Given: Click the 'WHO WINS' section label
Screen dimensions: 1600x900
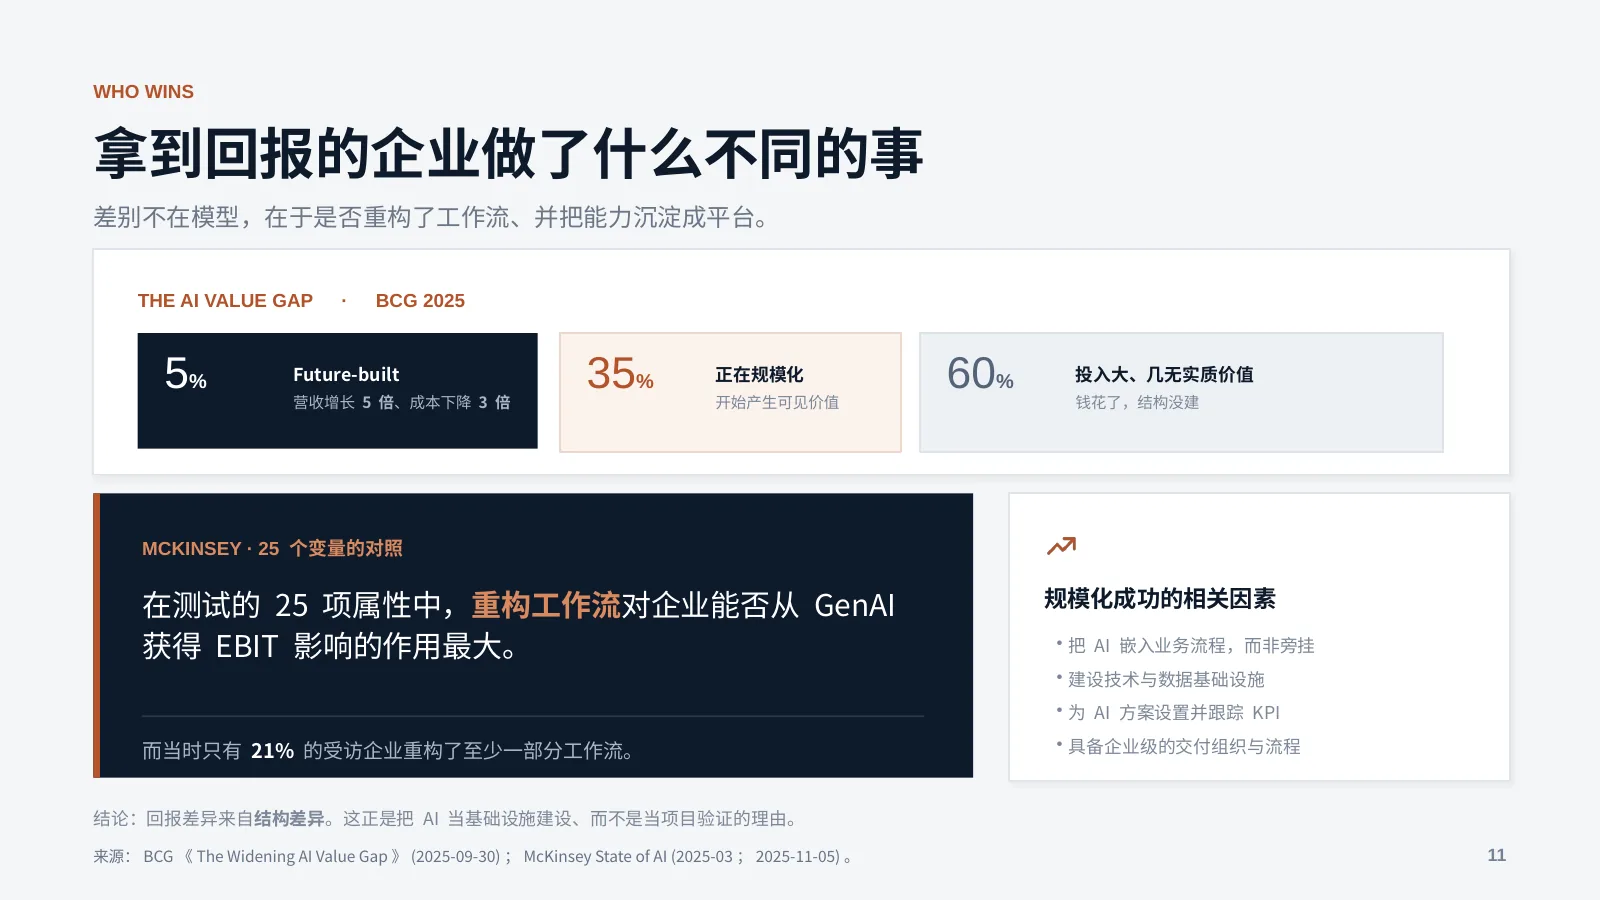Looking at the screenshot, I should point(143,92).
